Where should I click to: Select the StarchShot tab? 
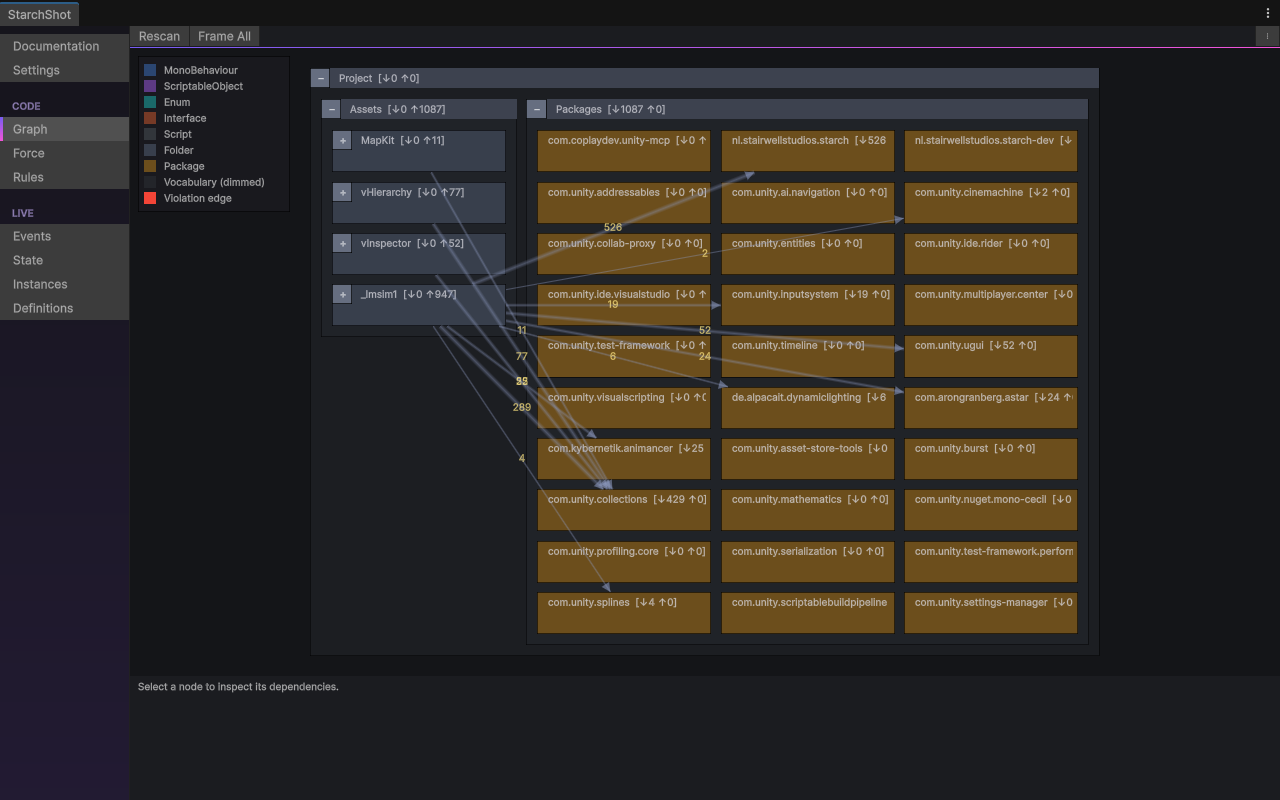(x=39, y=14)
